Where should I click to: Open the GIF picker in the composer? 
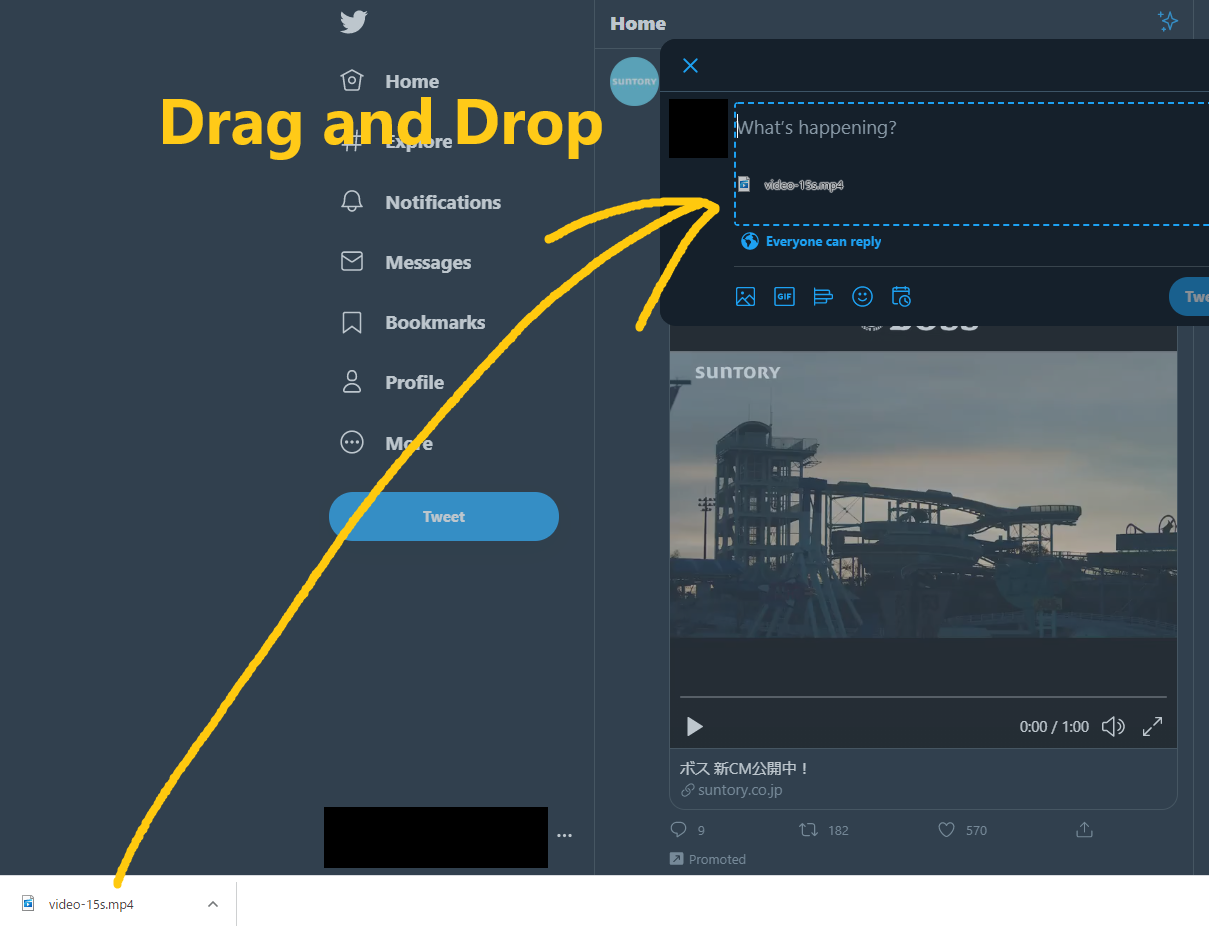tap(784, 296)
